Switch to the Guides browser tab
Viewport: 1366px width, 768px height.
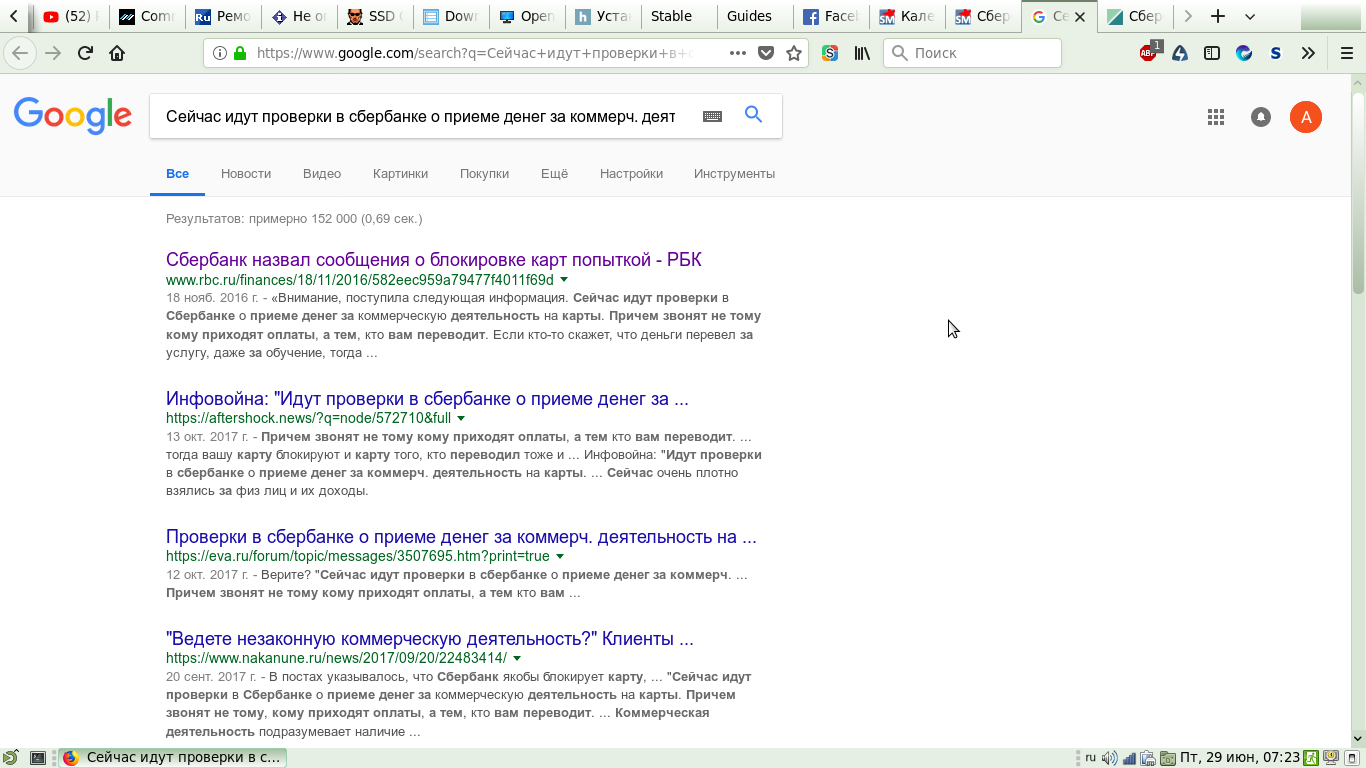point(754,16)
